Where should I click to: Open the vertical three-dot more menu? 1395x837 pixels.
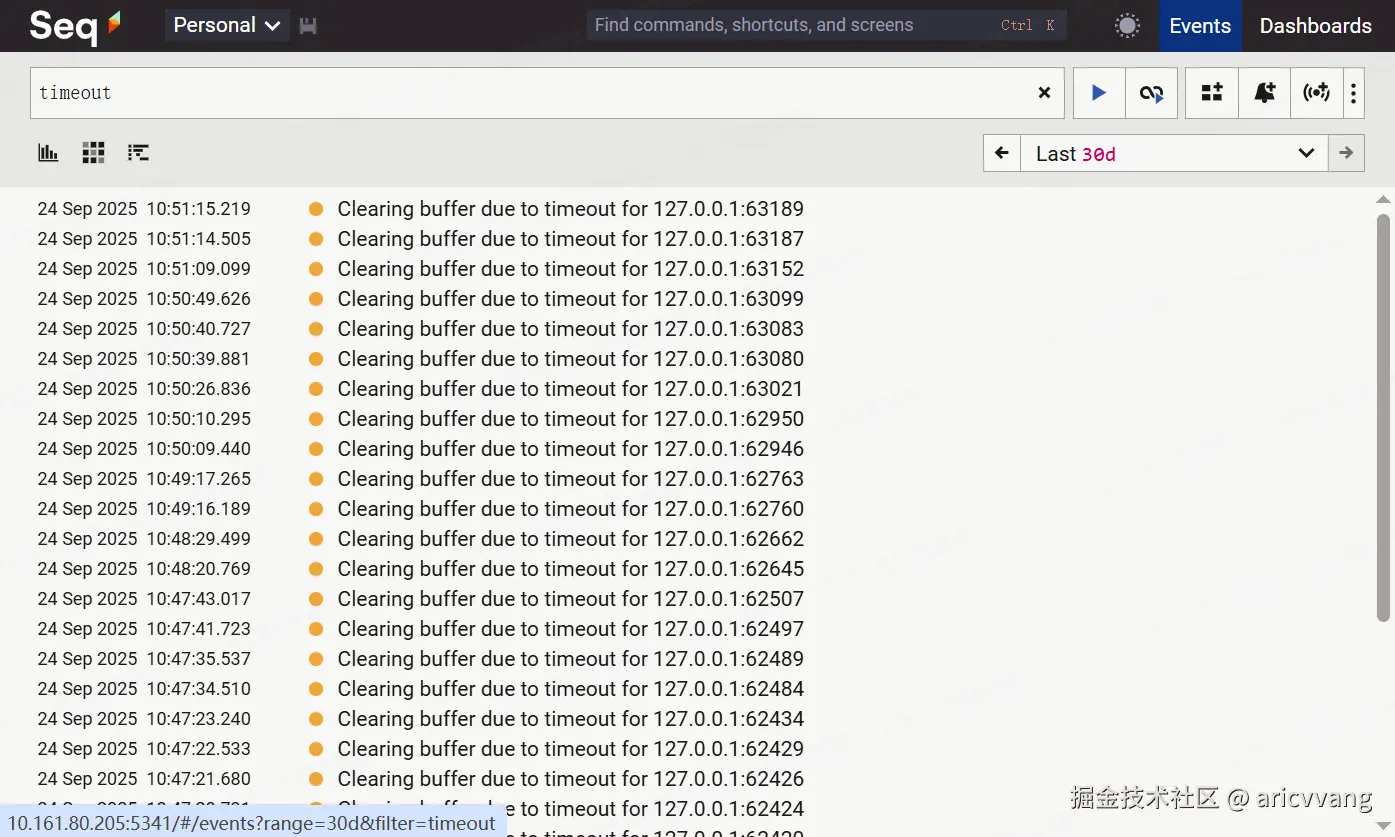point(1353,93)
